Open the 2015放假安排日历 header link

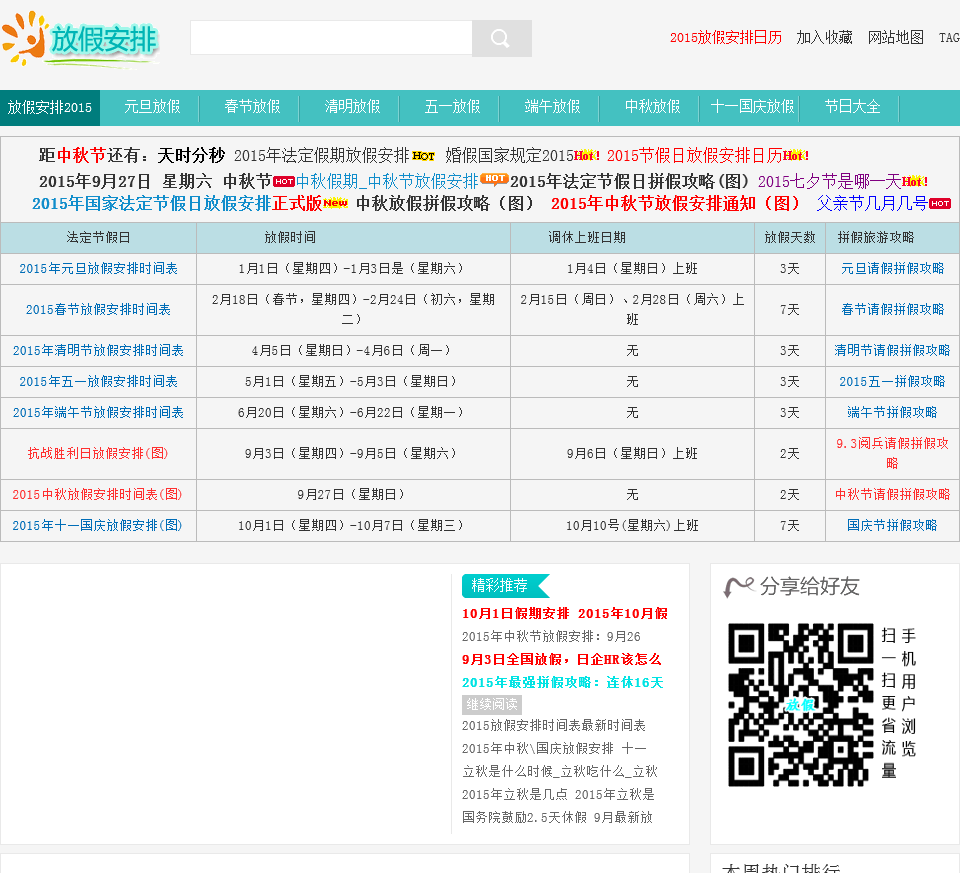pos(725,38)
